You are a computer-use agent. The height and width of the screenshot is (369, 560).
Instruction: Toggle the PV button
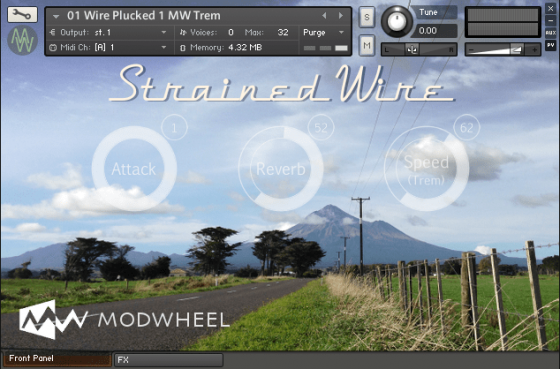[551, 45]
